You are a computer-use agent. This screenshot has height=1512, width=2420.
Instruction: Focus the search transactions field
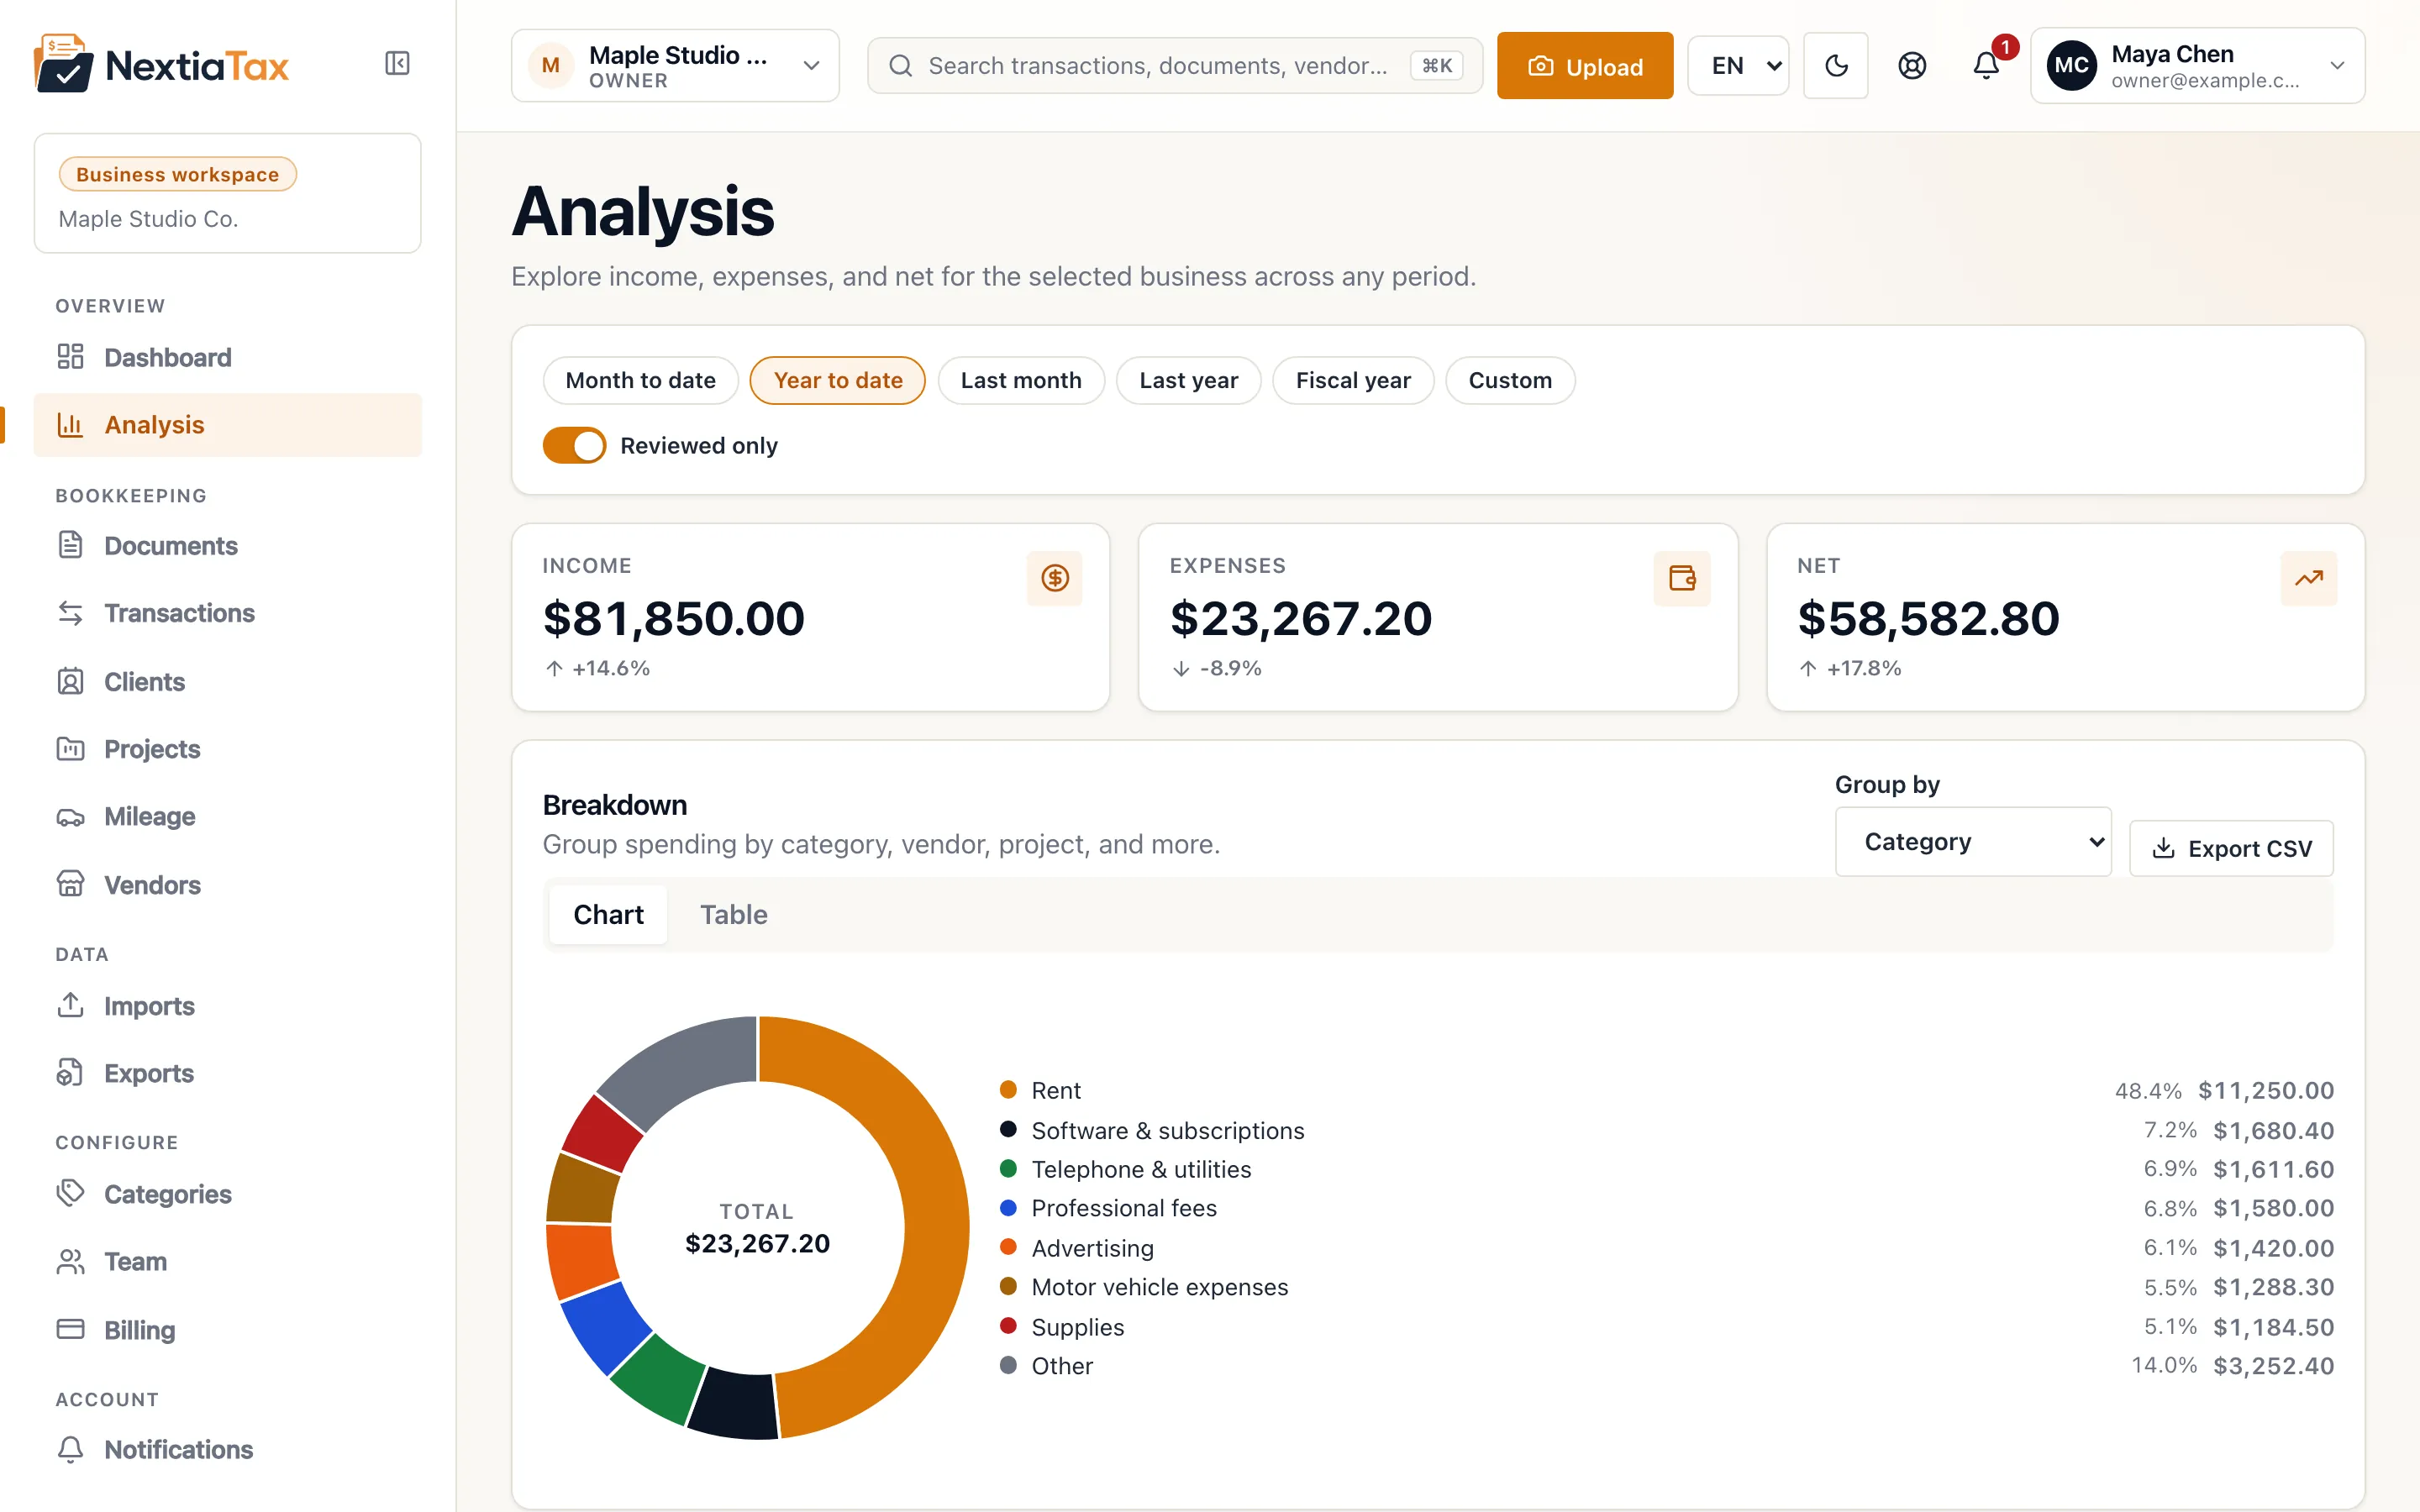point(1174,66)
